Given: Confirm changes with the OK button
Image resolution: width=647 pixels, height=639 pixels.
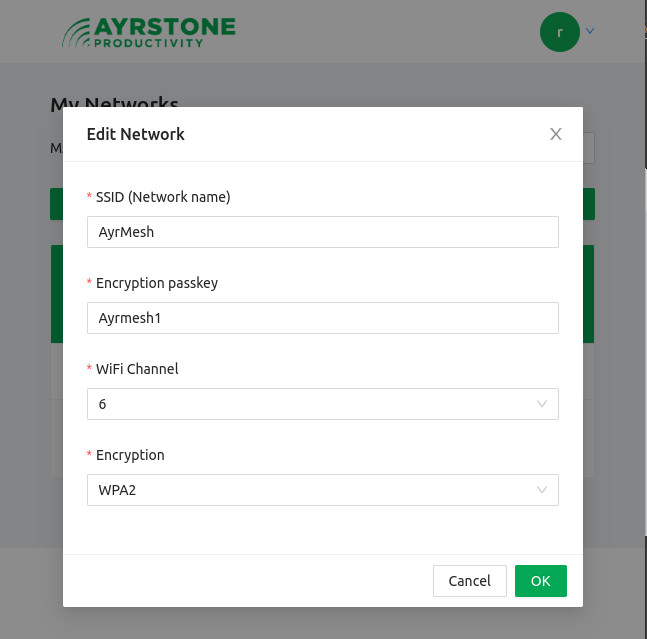Looking at the screenshot, I should click(x=541, y=581).
